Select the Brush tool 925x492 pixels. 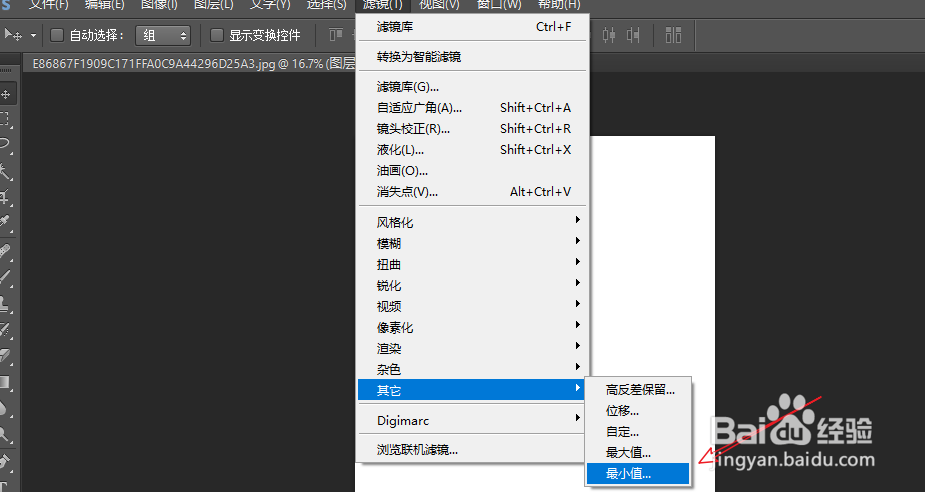click(x=5, y=276)
